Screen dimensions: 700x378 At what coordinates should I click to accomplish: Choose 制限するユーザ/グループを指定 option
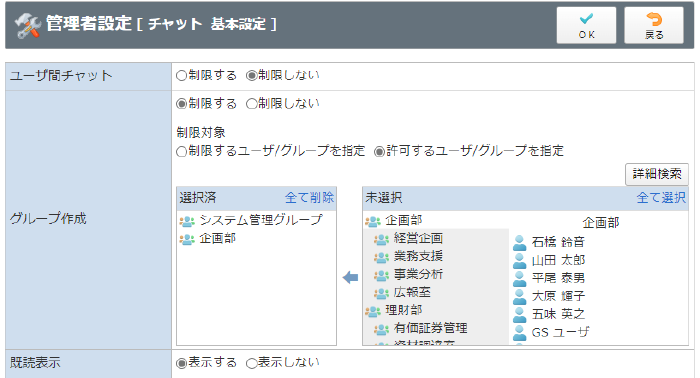tap(181, 152)
